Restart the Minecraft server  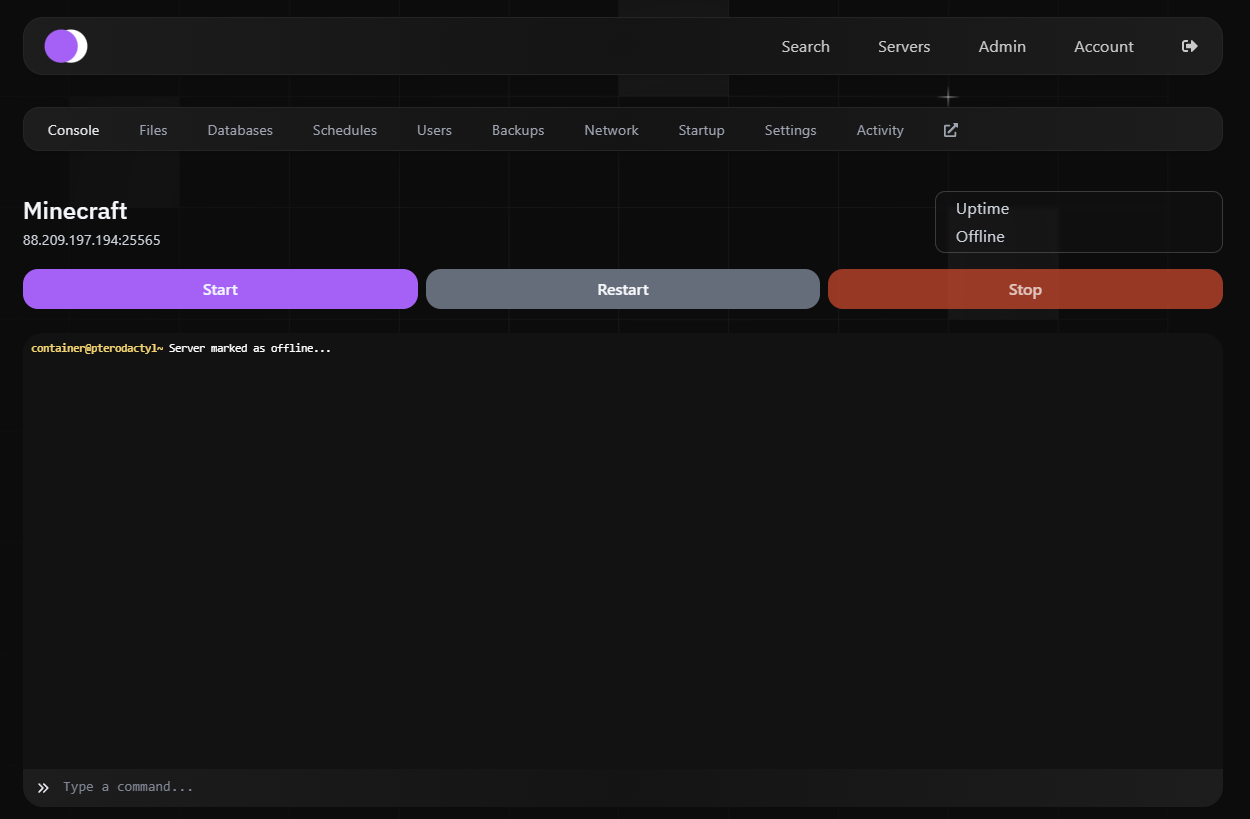click(x=622, y=289)
